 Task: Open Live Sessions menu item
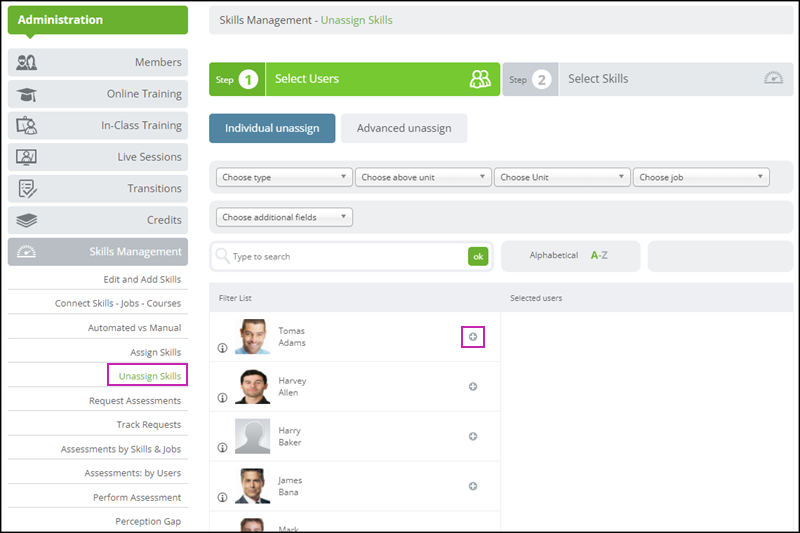pos(98,157)
